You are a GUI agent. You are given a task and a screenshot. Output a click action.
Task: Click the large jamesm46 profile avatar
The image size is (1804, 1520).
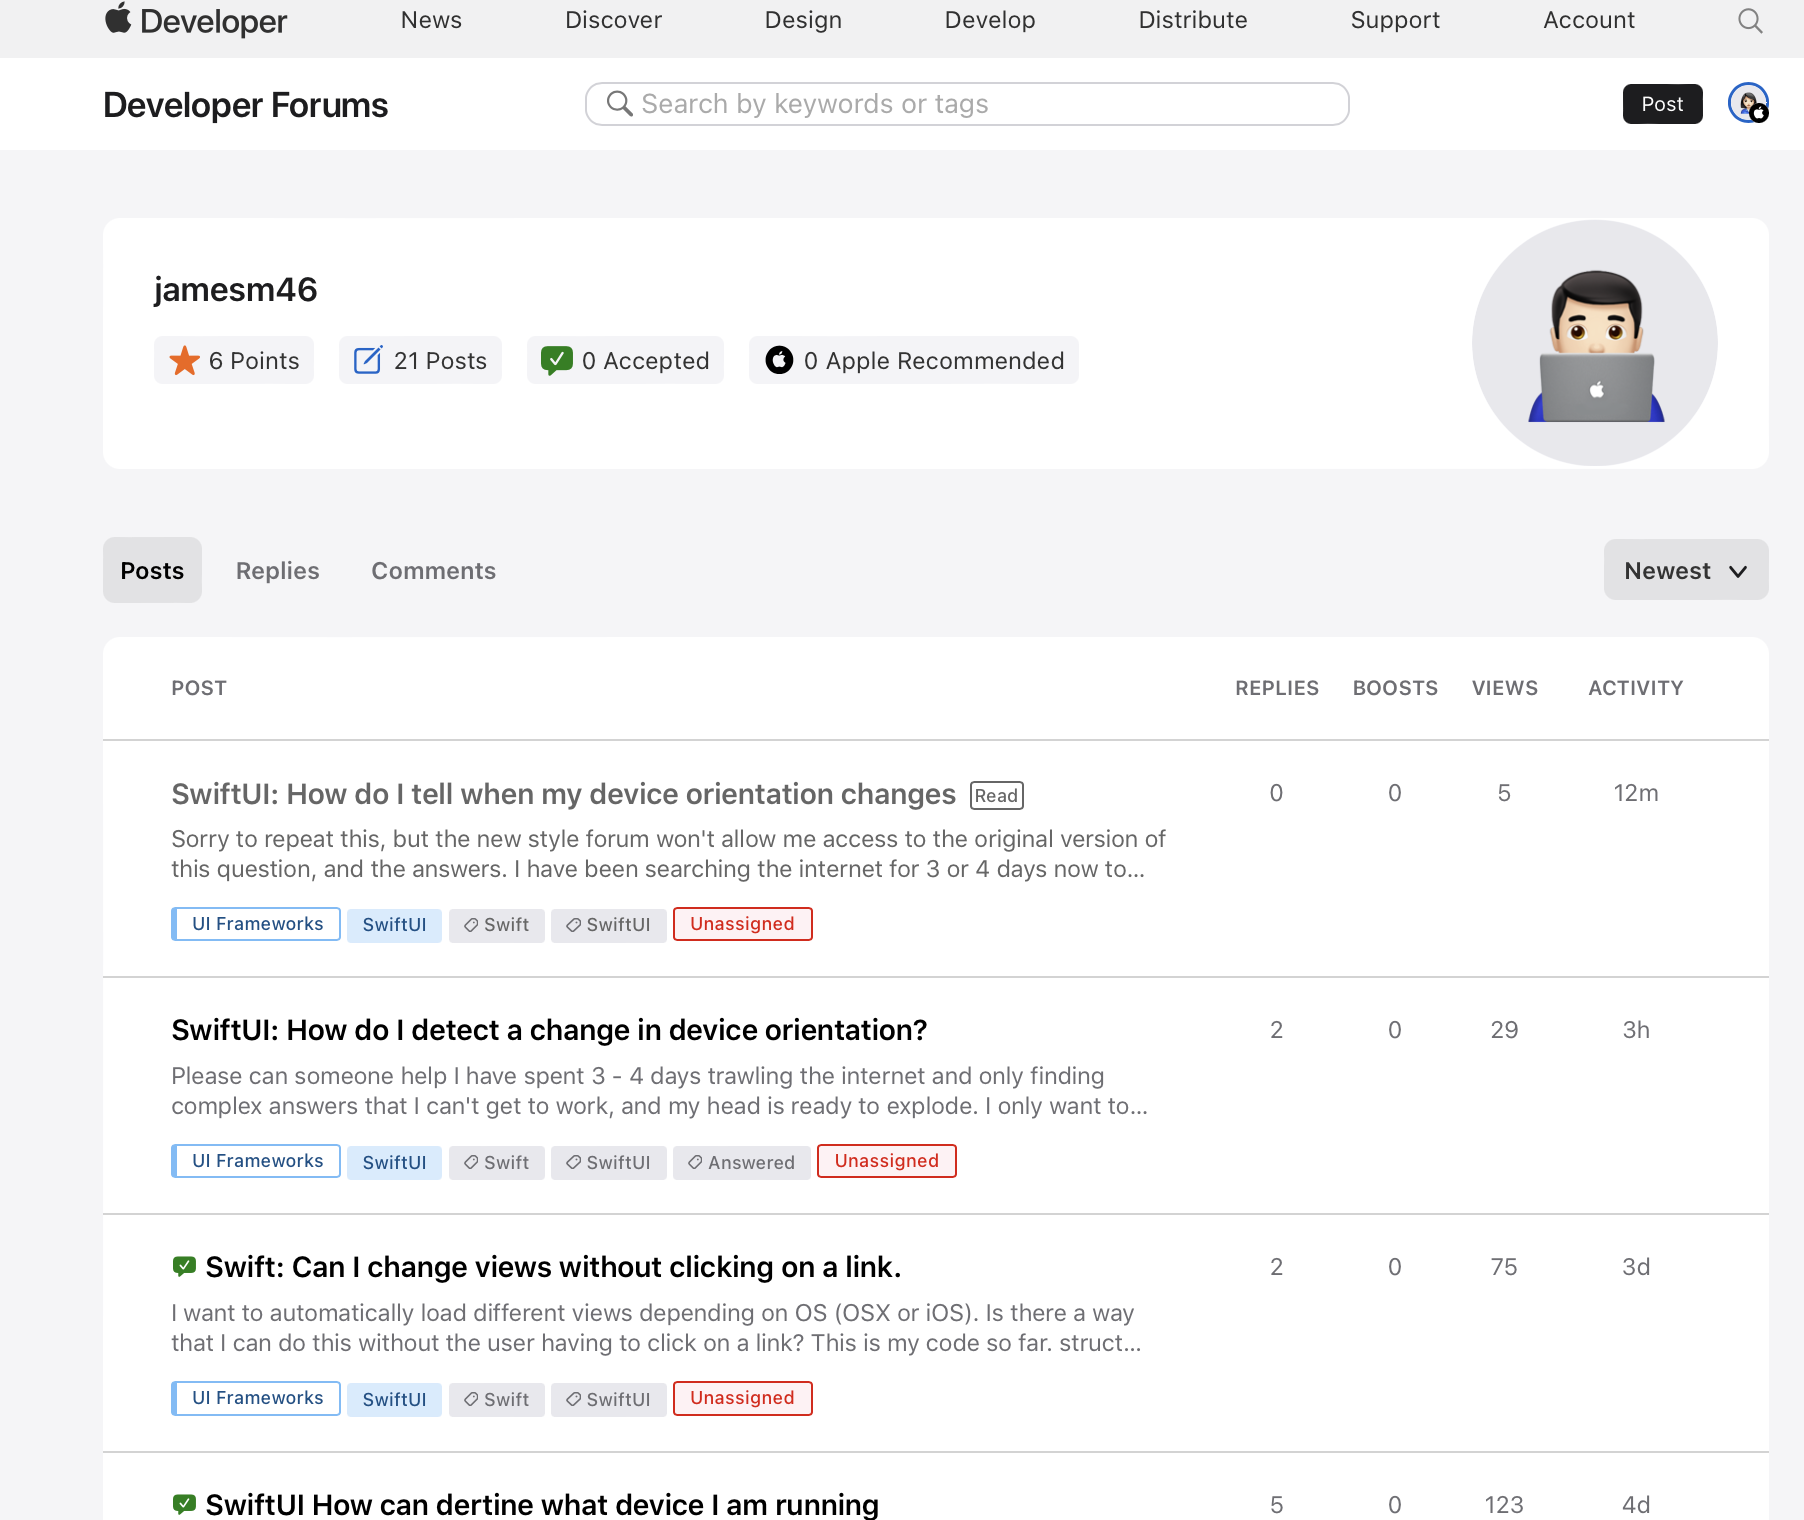click(1594, 343)
